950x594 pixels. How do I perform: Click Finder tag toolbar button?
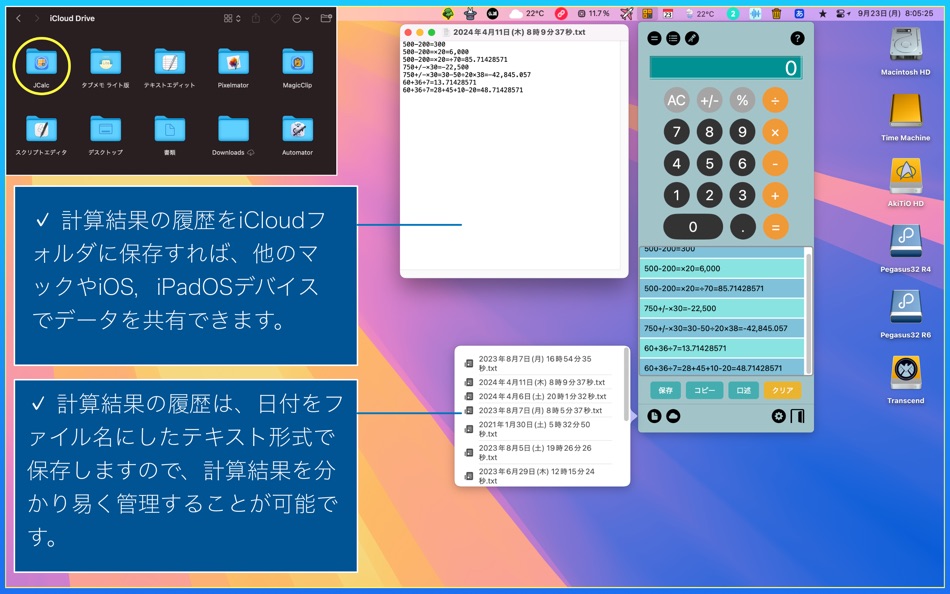coord(276,19)
